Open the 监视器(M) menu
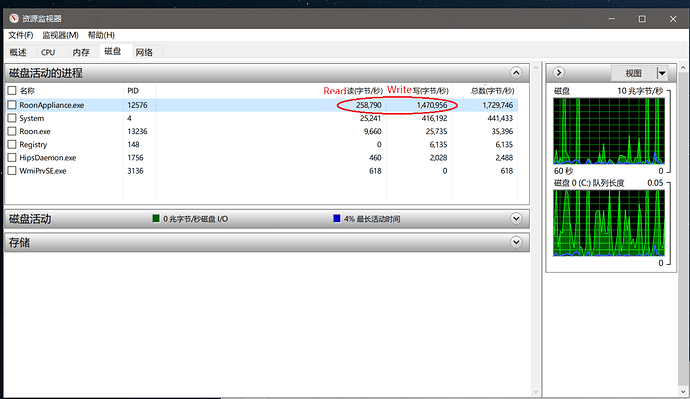This screenshot has height=399, width=690. click(60, 35)
